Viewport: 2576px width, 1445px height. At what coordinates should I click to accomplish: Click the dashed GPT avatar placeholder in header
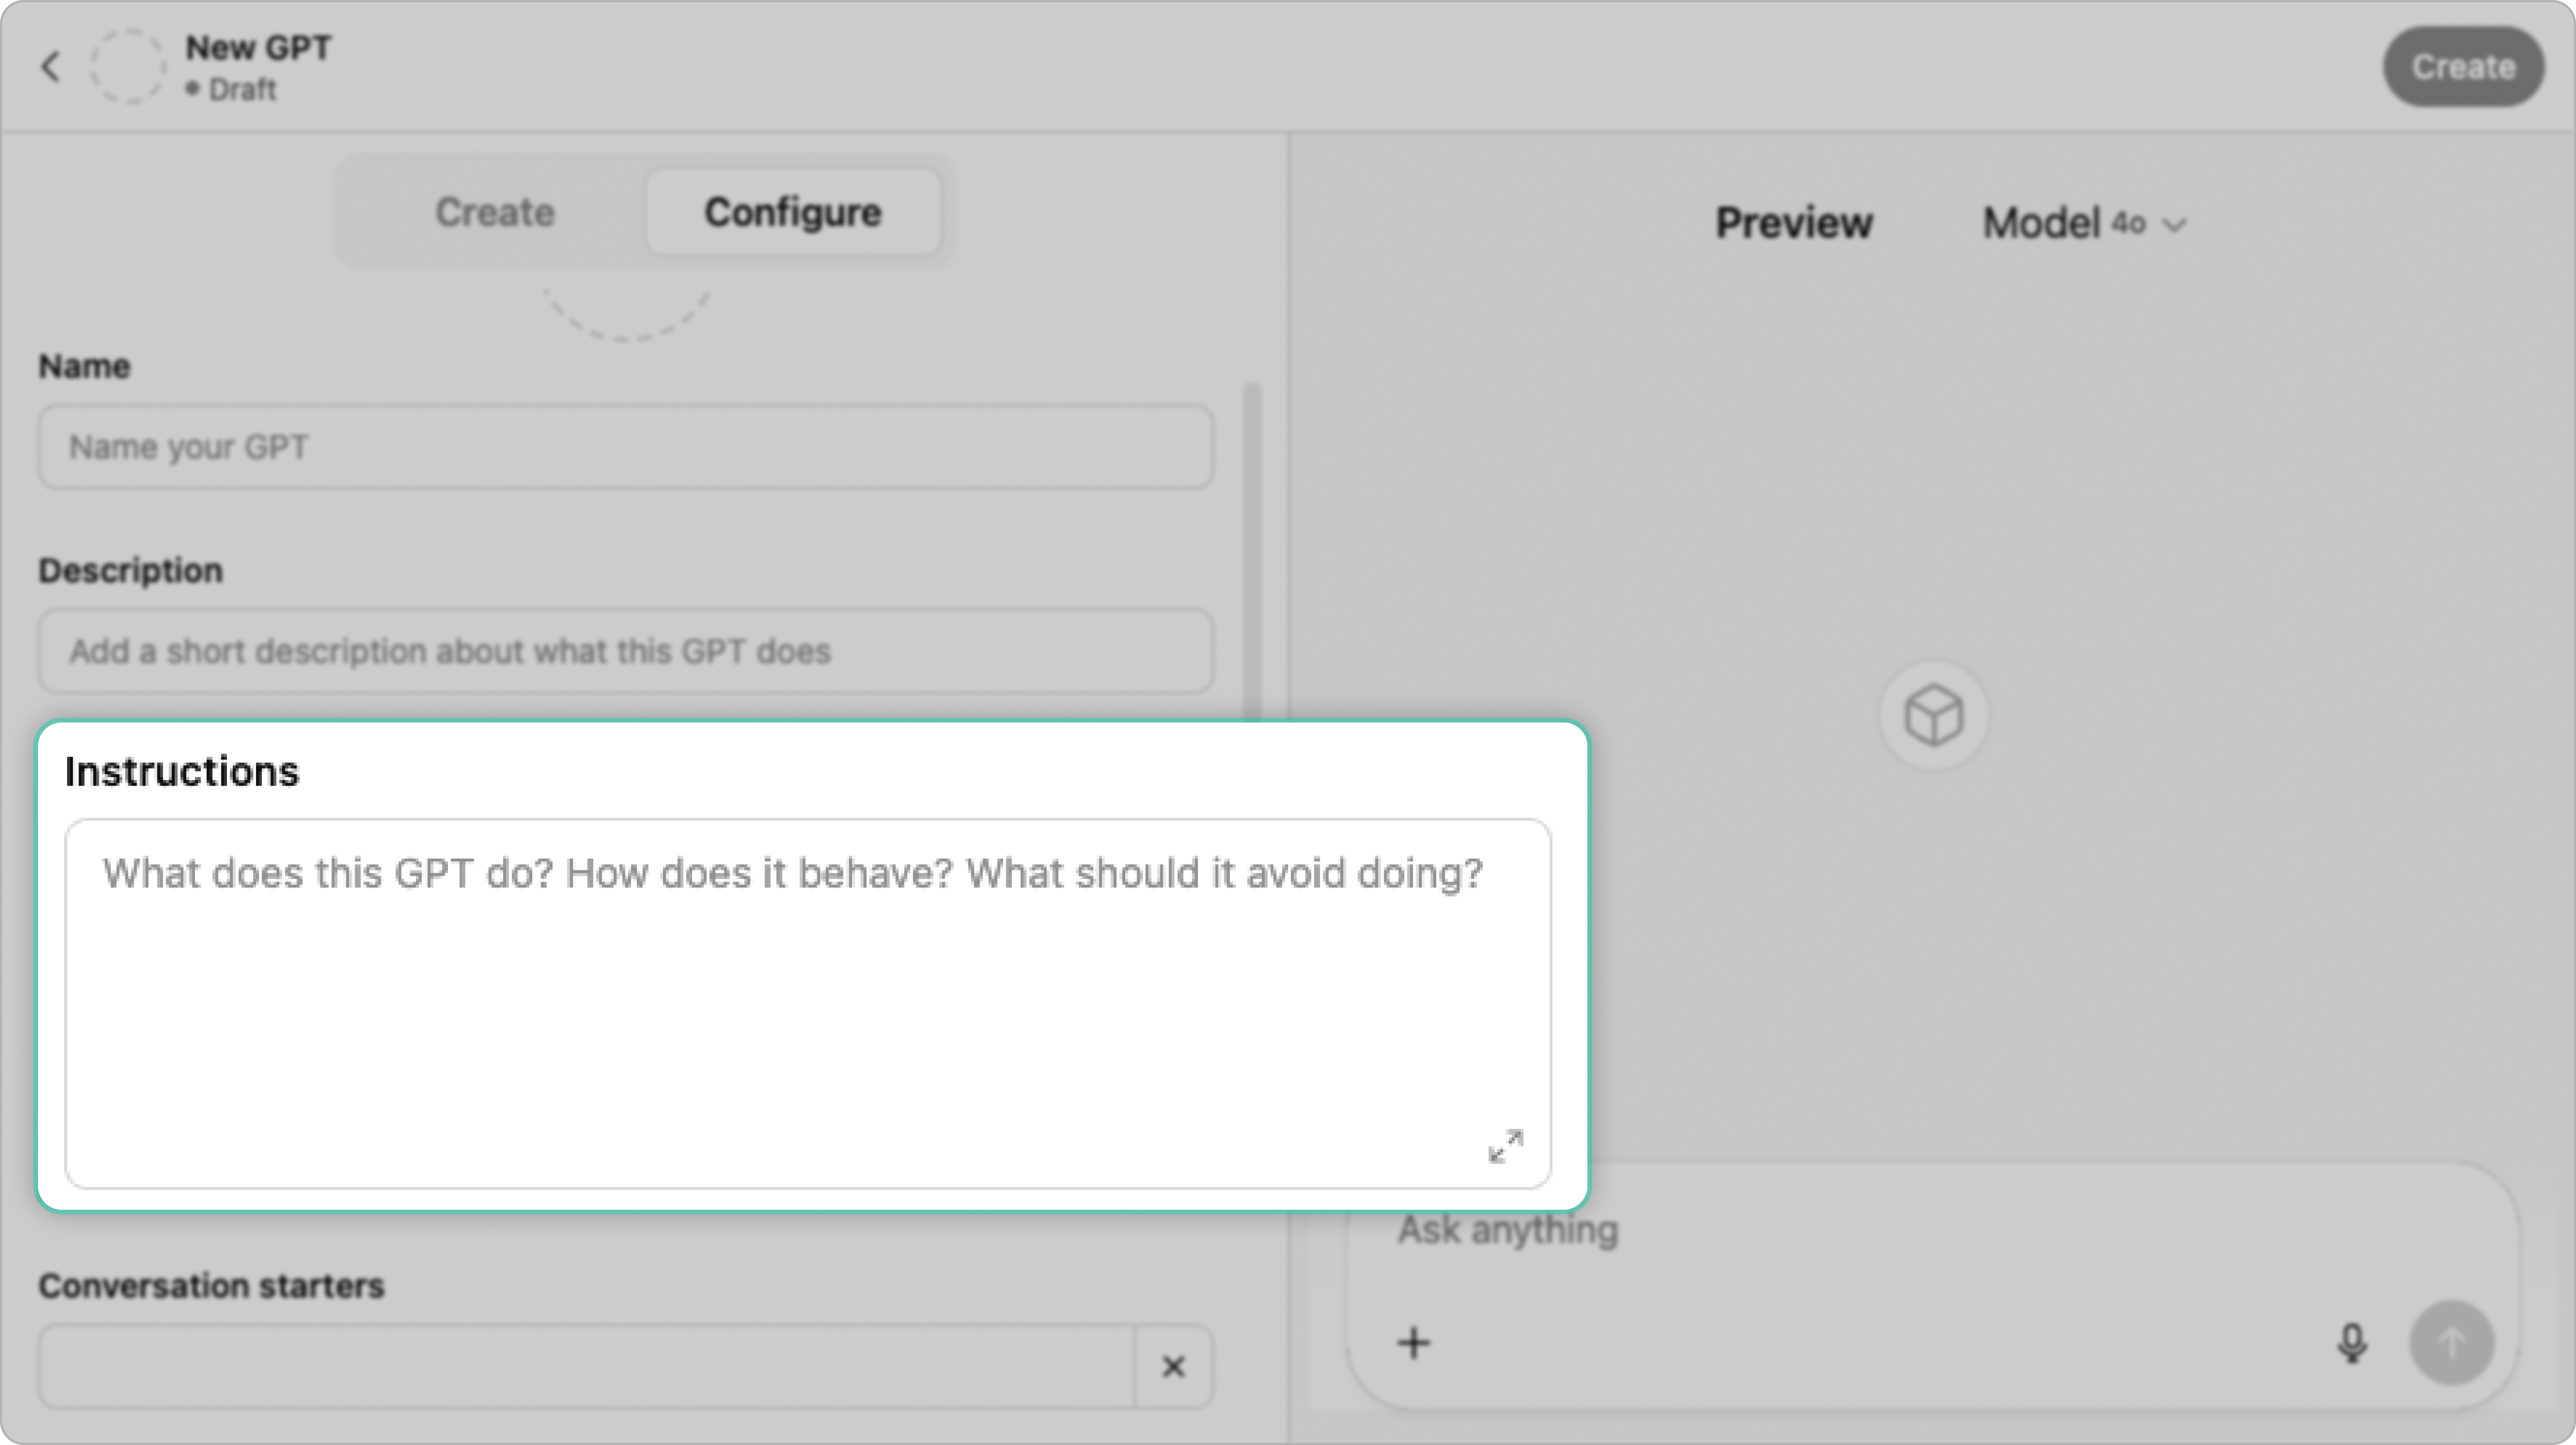[127, 67]
